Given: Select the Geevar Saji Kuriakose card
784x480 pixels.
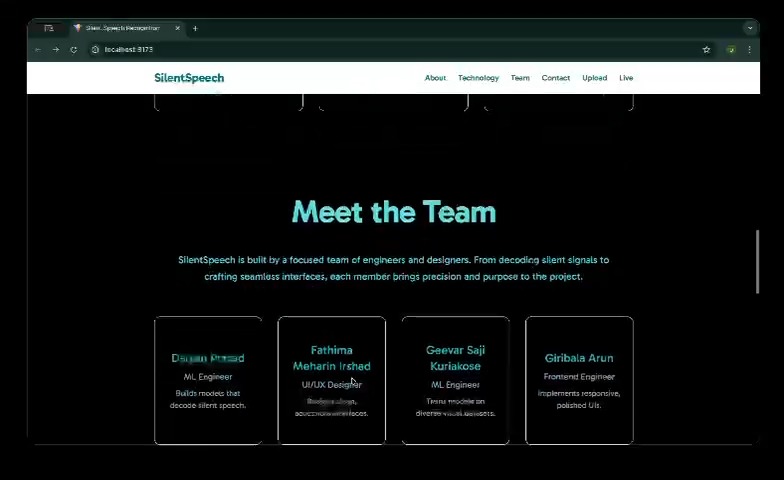Looking at the screenshot, I should 456,380.
